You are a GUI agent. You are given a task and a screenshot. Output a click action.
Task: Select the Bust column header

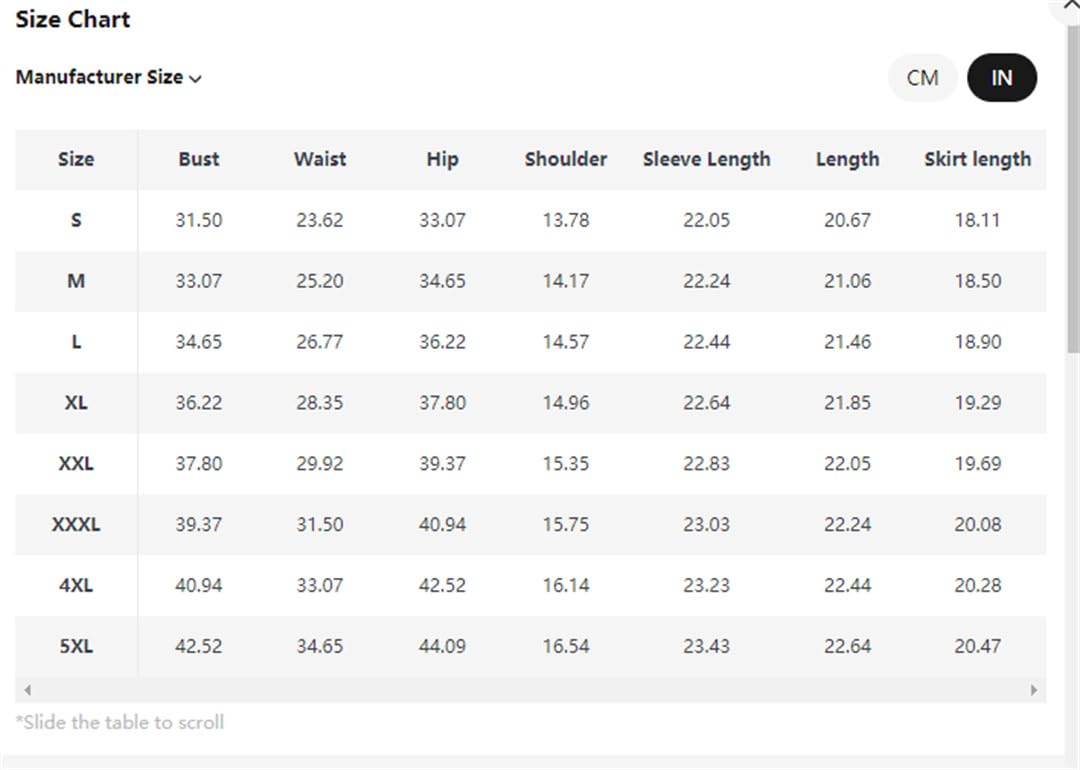(198, 160)
